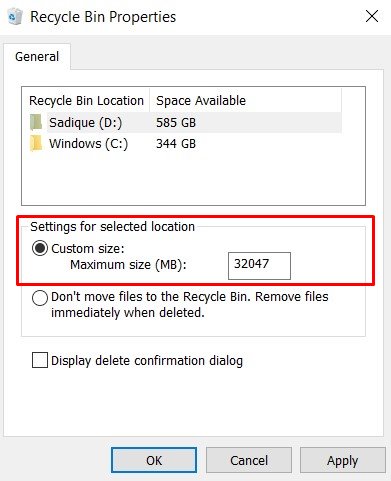Click the Recycle Bin Location column header
Image resolution: width=391 pixels, height=481 pixels.
[86, 100]
